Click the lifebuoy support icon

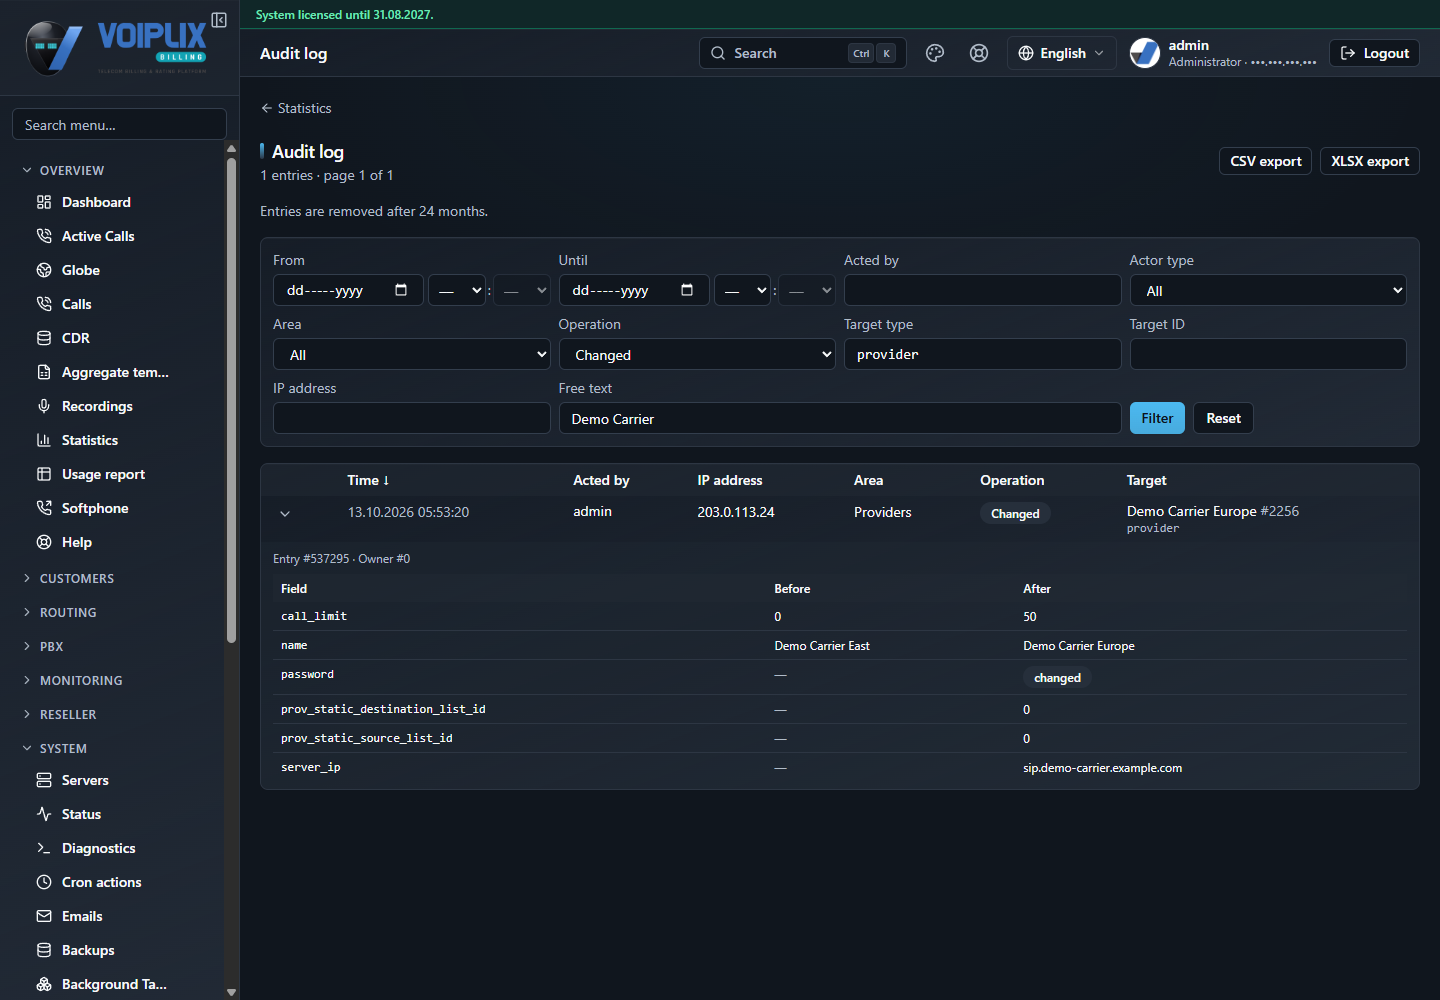tap(979, 53)
